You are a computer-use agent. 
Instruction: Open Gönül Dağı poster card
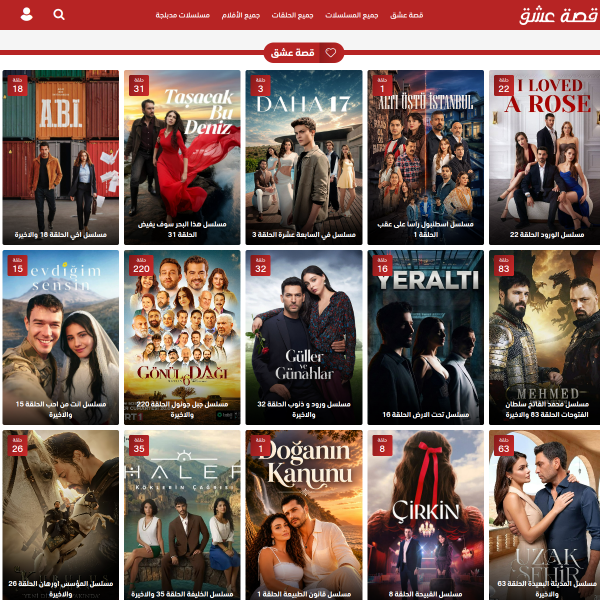(x=182, y=338)
